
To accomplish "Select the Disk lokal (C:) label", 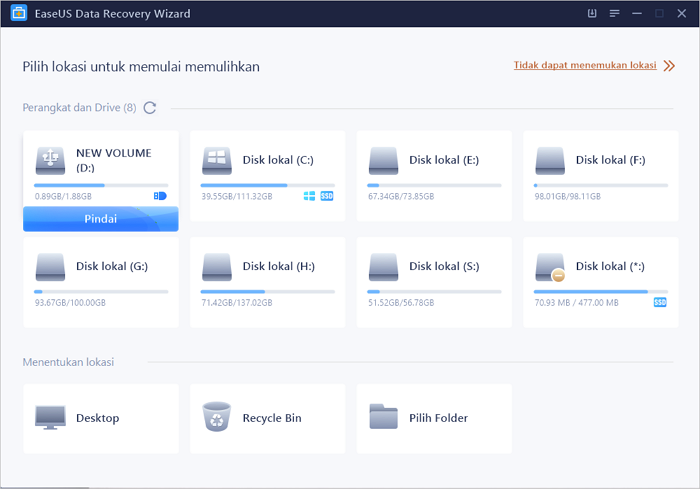I will click(x=278, y=160).
